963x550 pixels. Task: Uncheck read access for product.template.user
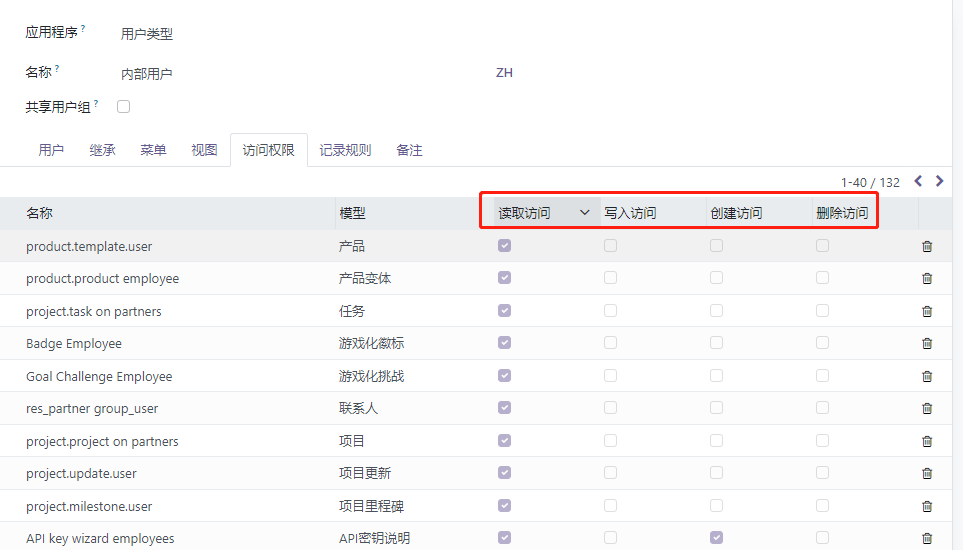click(504, 246)
